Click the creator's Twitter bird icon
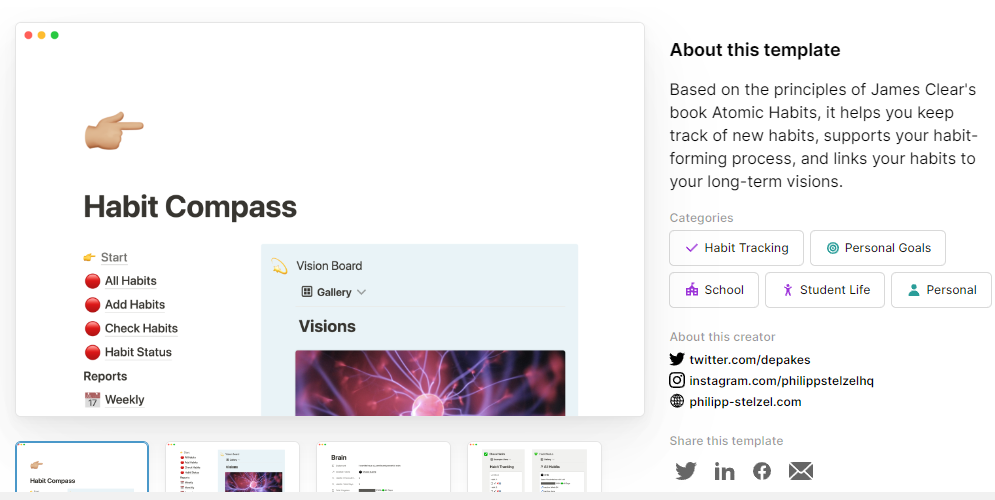This screenshot has height=500, width=995. click(677, 359)
